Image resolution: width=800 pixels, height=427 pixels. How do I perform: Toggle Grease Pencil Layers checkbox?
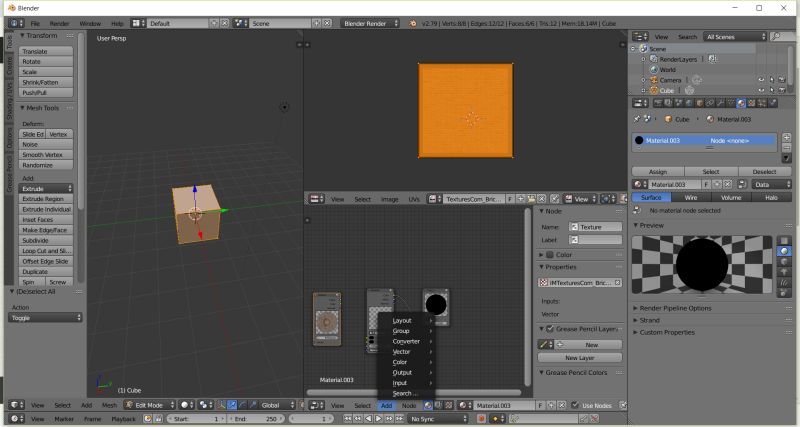550,329
